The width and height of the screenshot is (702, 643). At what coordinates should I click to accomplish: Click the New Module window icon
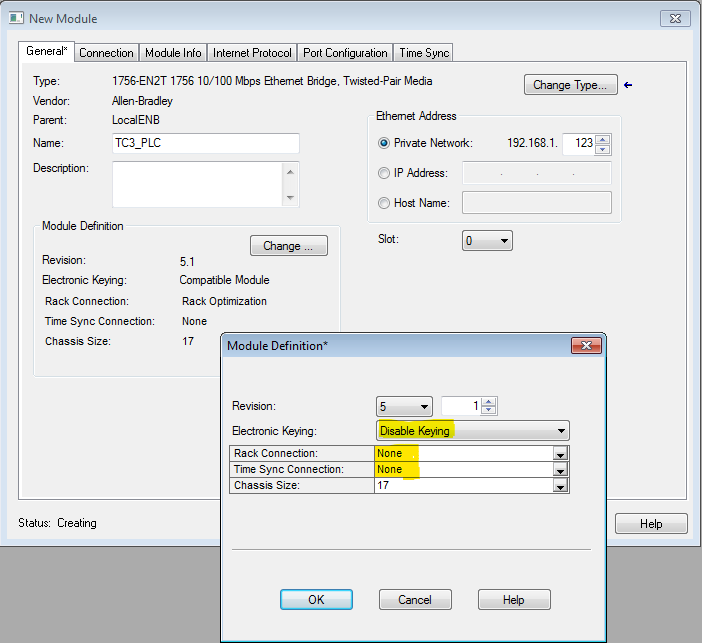[16, 18]
